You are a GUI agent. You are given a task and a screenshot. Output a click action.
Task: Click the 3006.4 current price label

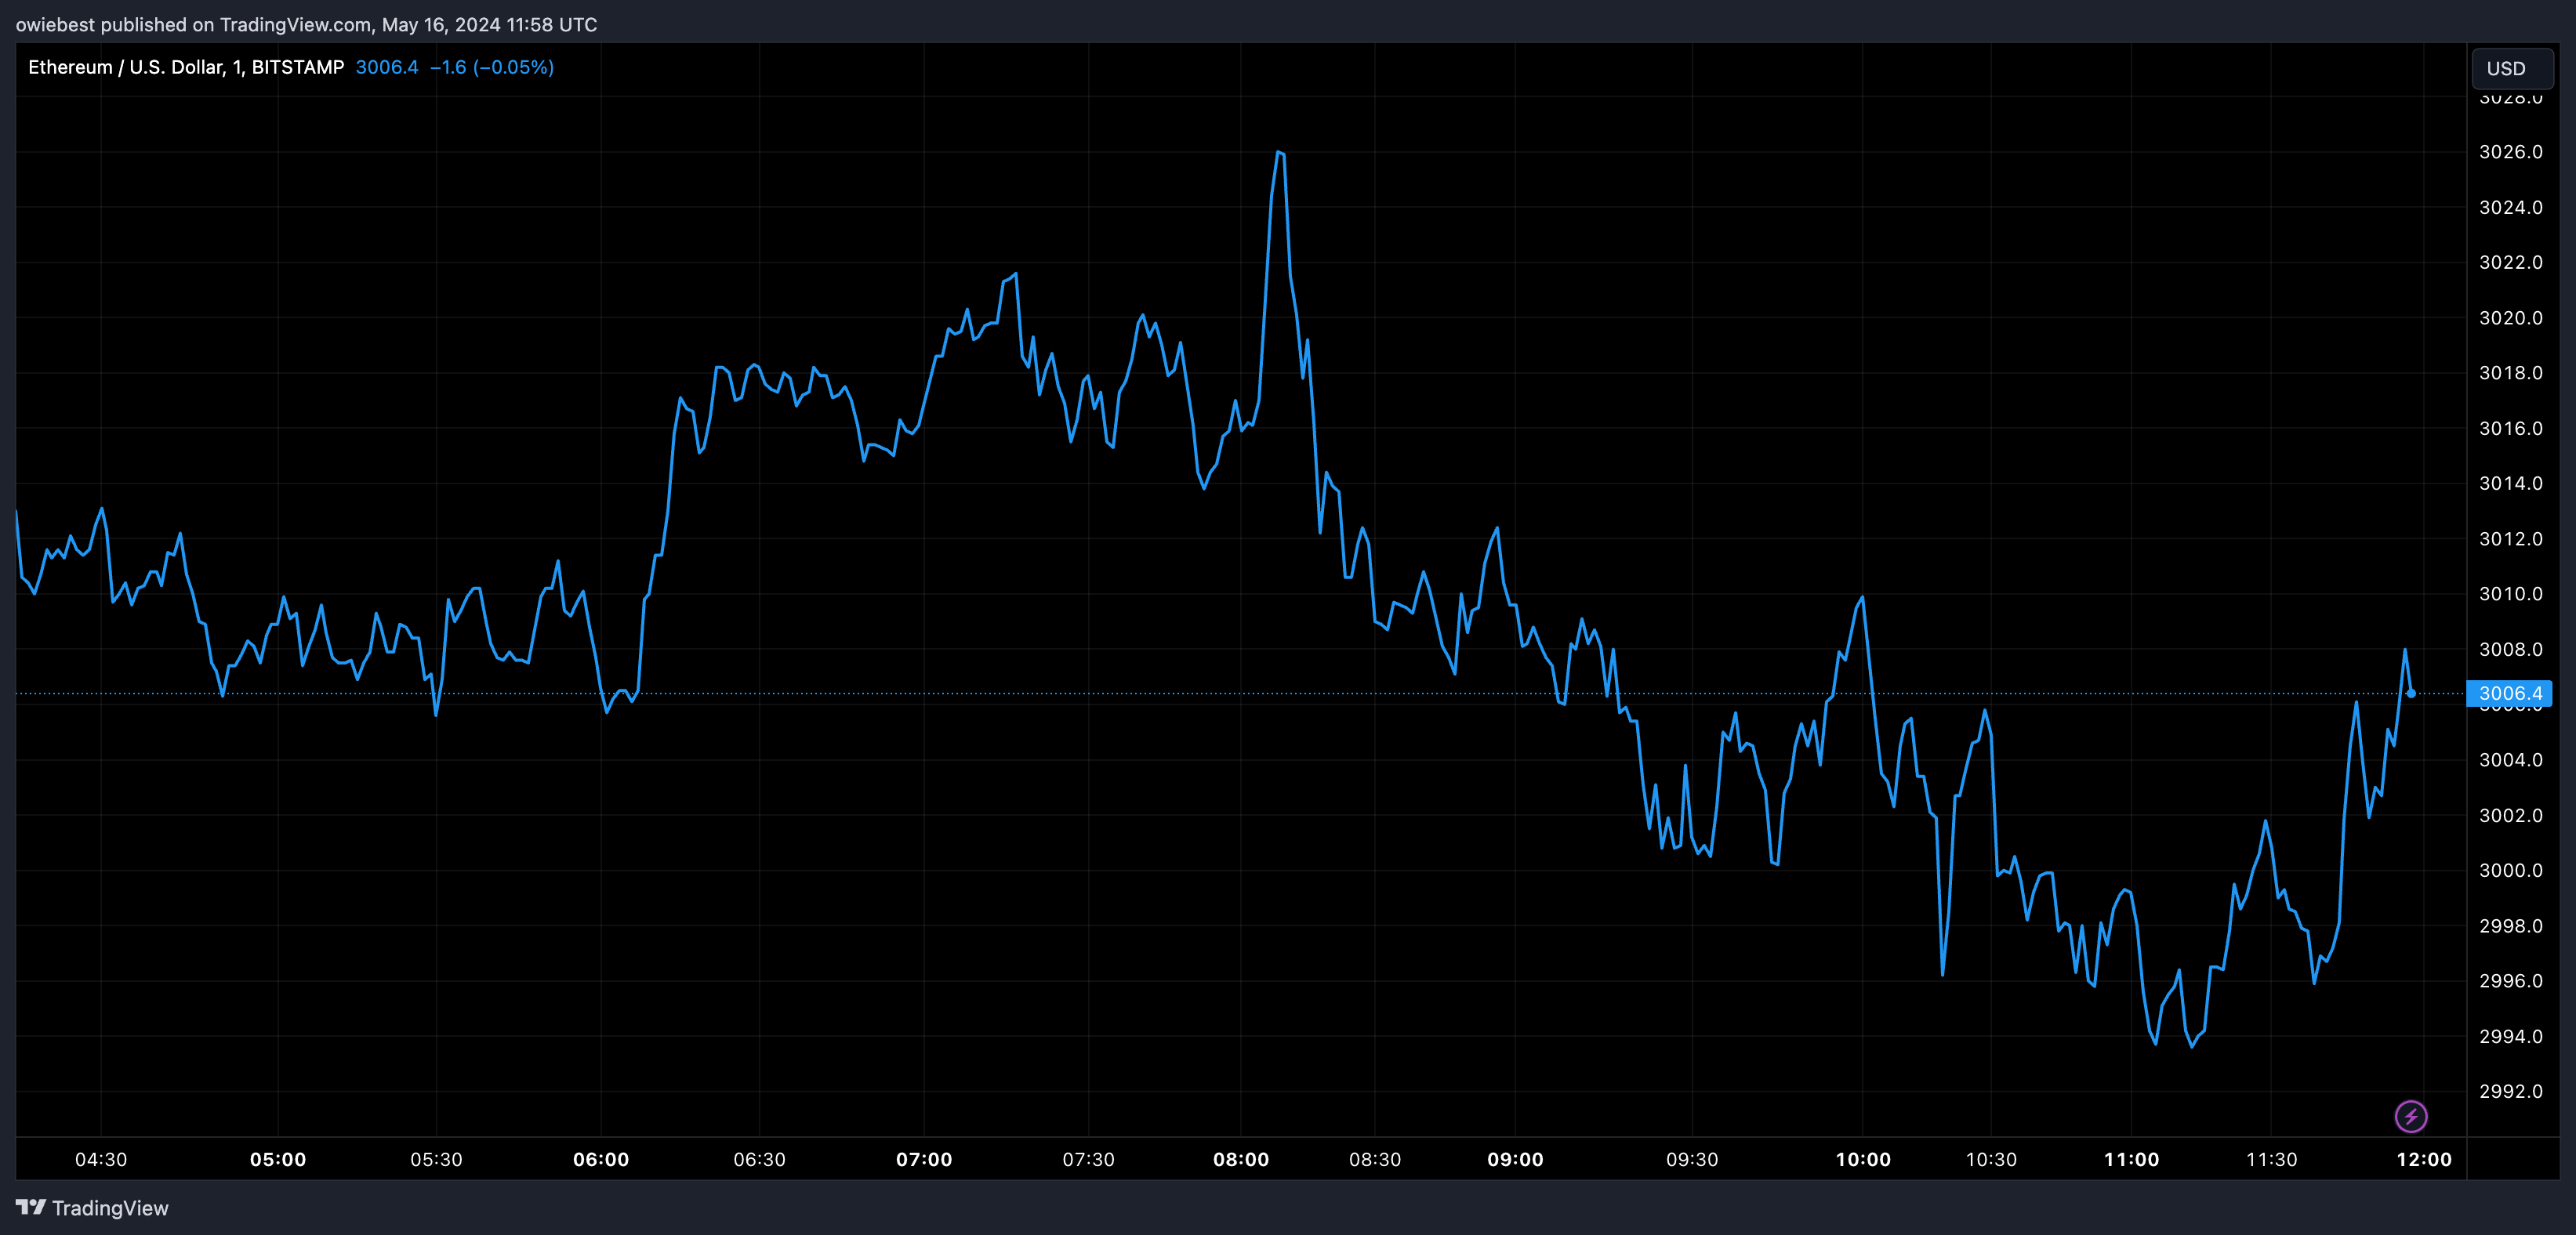click(x=2509, y=693)
